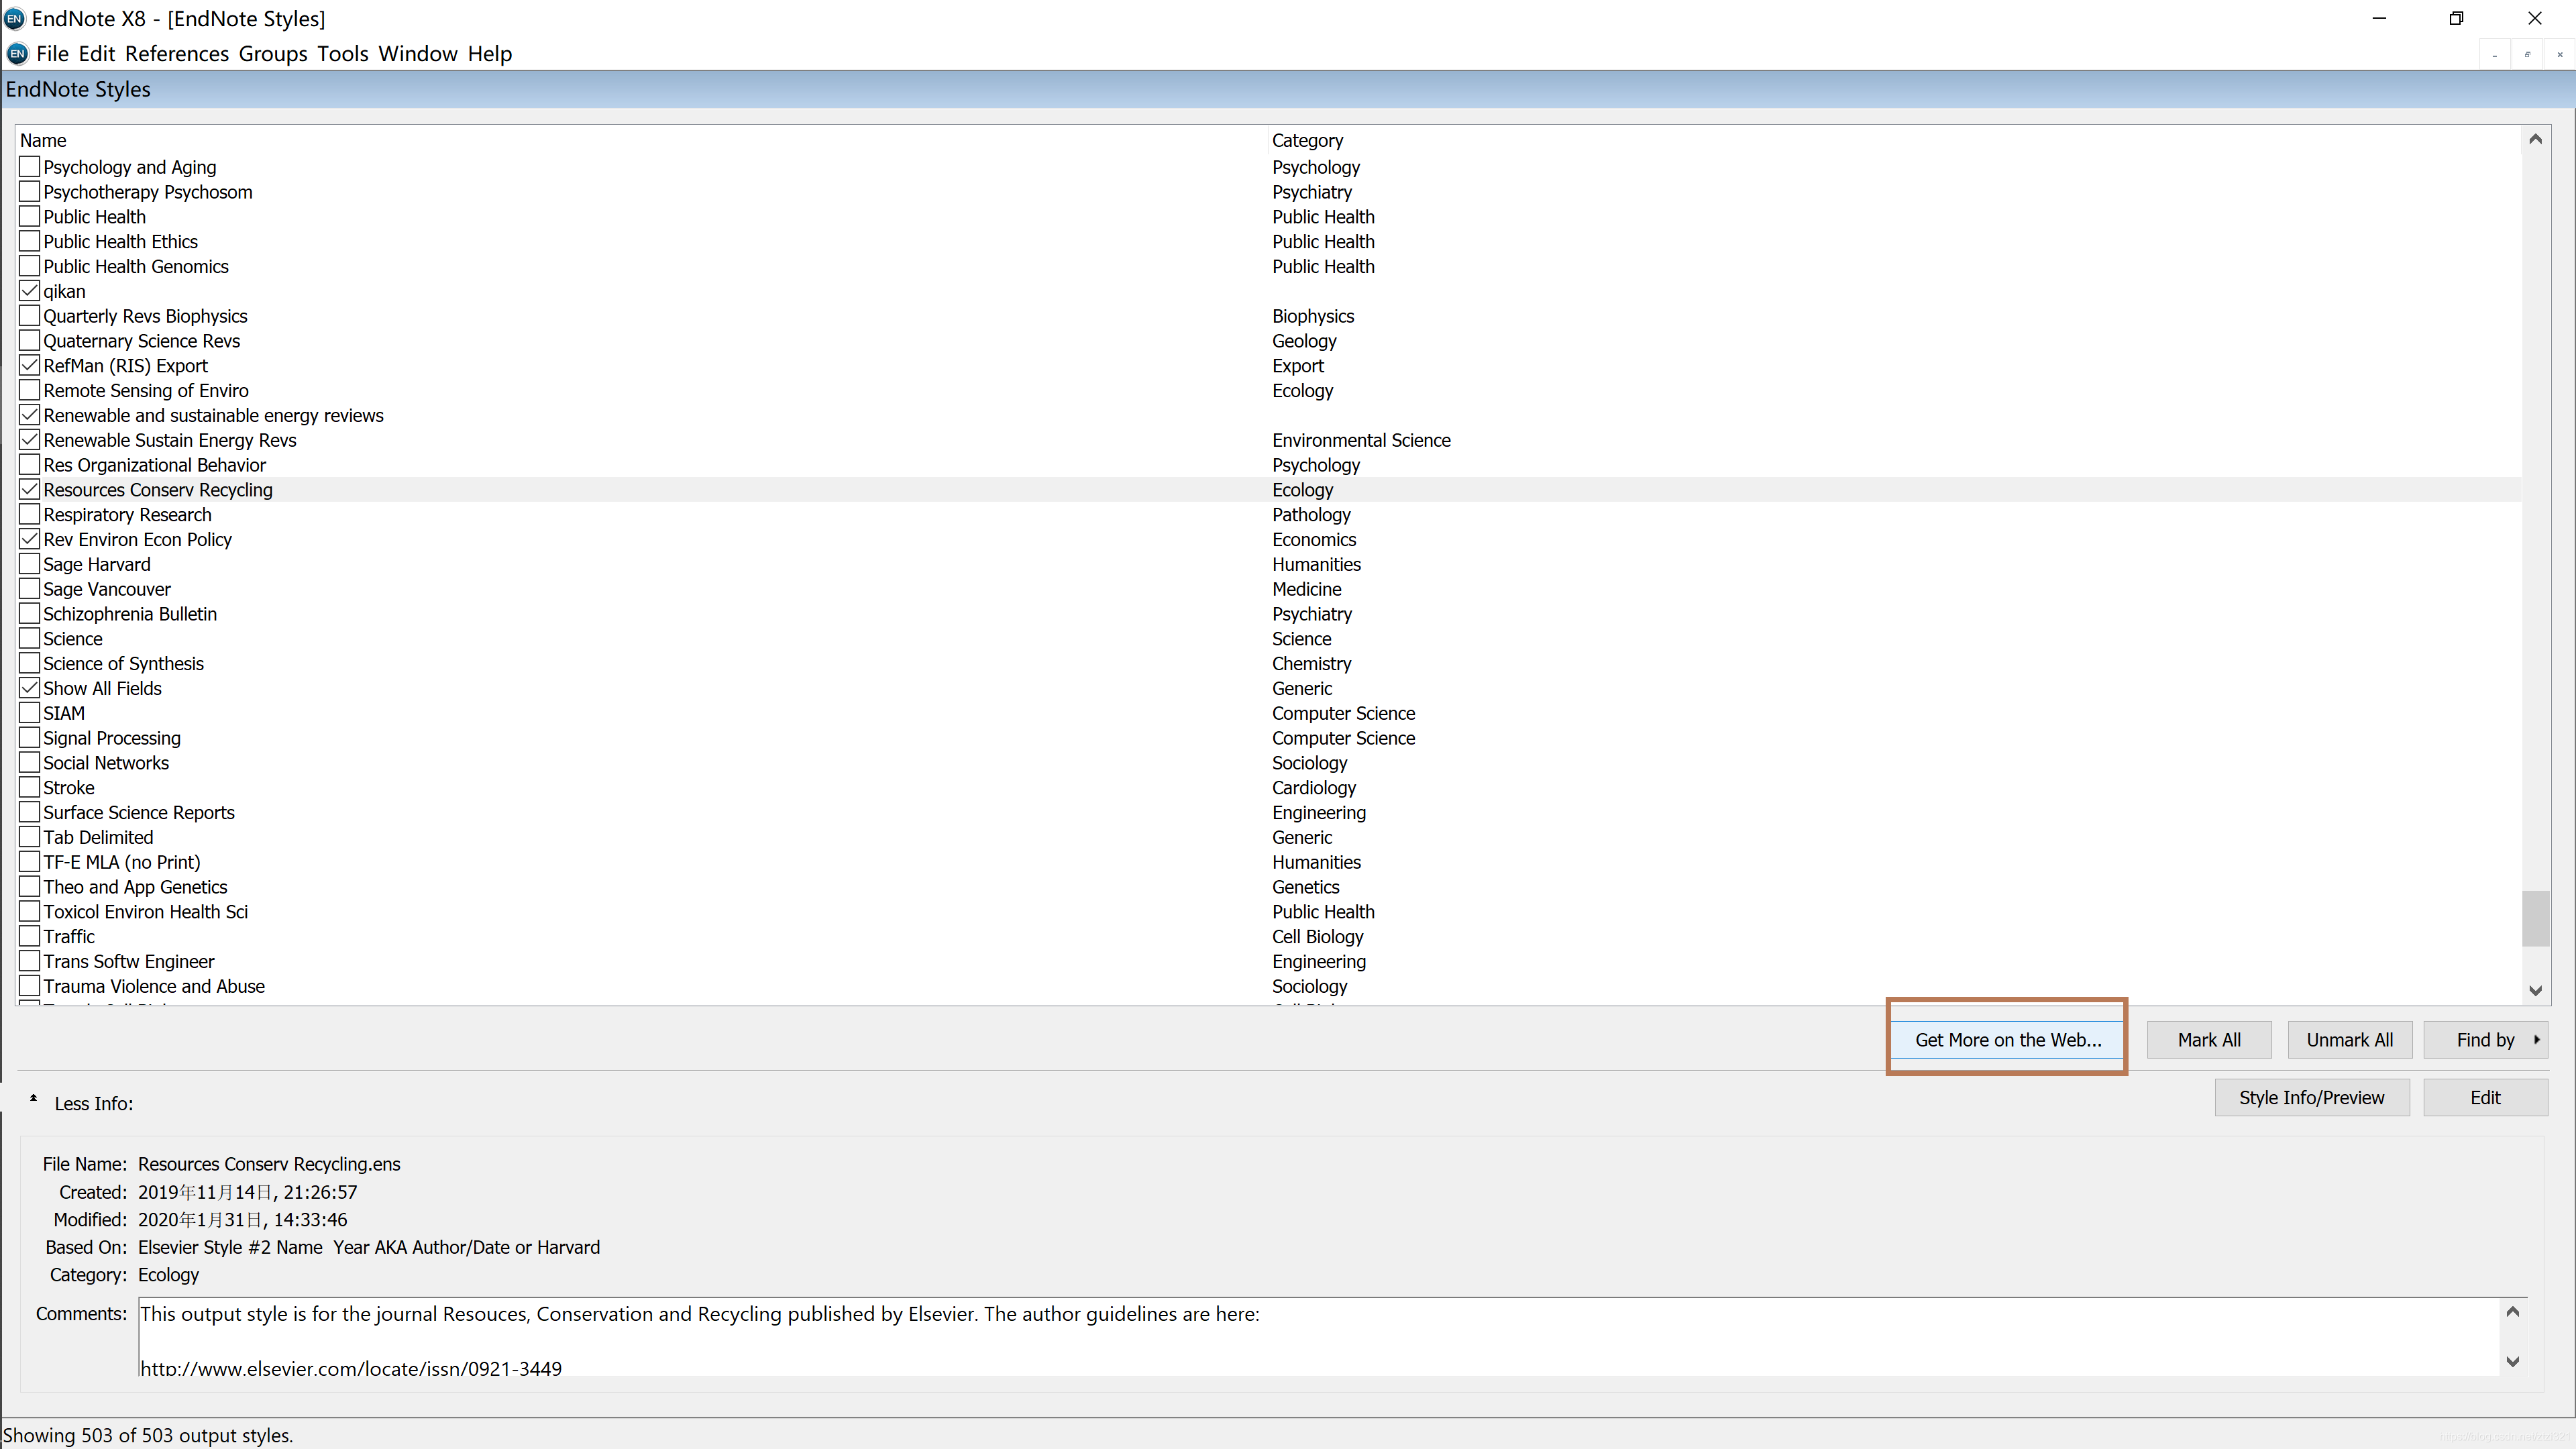Viewport: 2576px width, 1449px height.
Task: Click the EndNote icon in the menu bar
Action: point(17,54)
